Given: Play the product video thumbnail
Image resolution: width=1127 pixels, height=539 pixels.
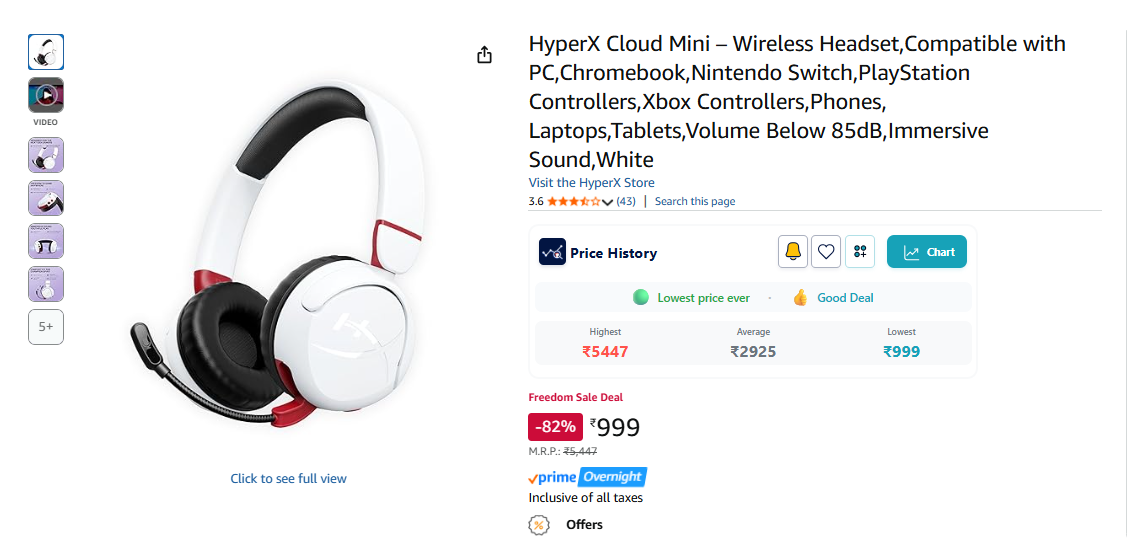Looking at the screenshot, I should pyautogui.click(x=46, y=95).
